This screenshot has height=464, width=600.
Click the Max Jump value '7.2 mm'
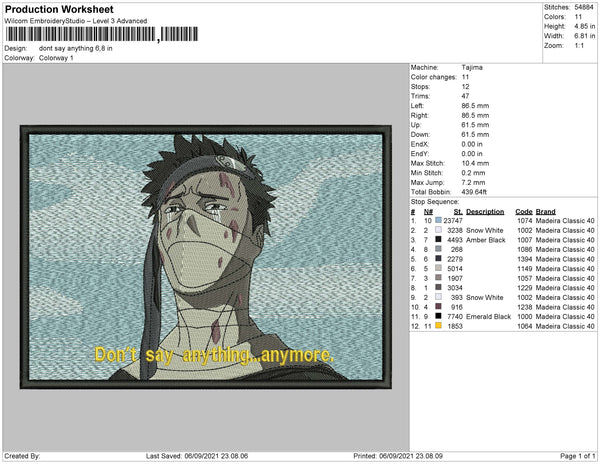click(473, 182)
